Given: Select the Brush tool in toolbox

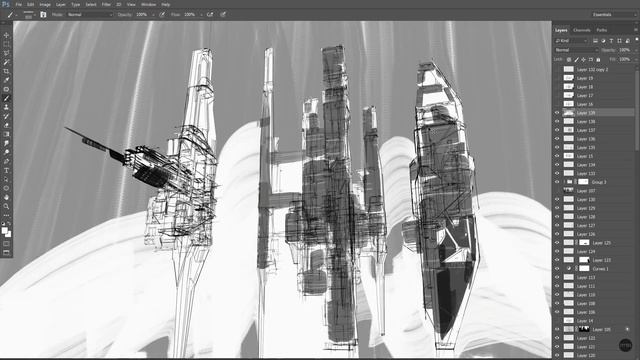Looking at the screenshot, I should click(6, 98).
